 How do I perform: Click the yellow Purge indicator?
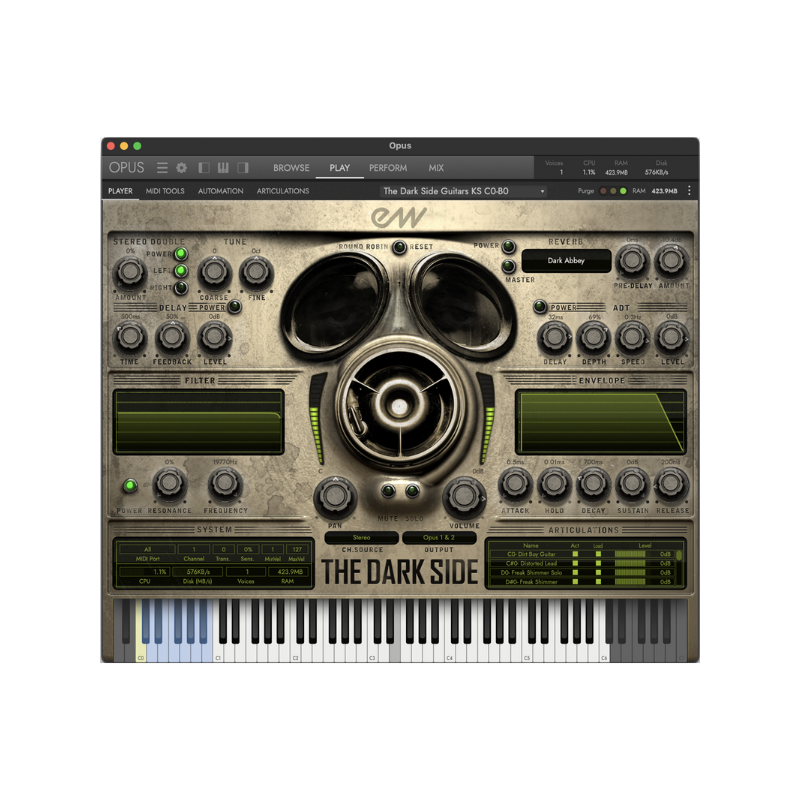(613, 191)
